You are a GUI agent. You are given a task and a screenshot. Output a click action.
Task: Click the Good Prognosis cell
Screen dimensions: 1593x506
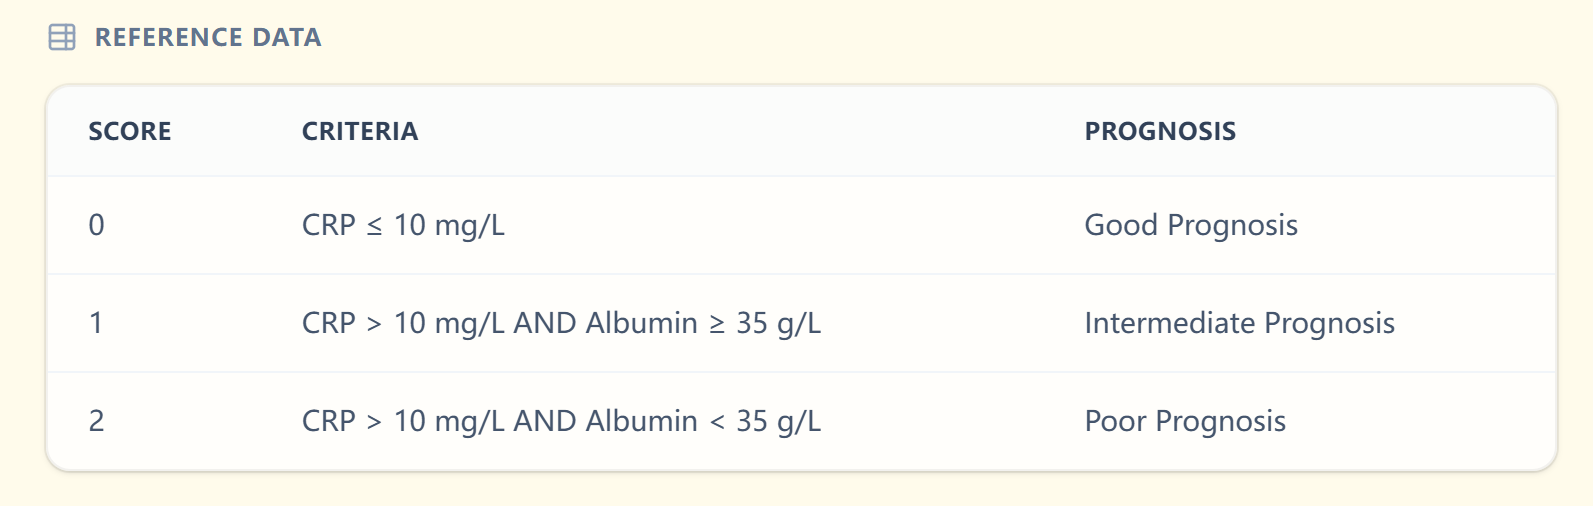point(1191,225)
